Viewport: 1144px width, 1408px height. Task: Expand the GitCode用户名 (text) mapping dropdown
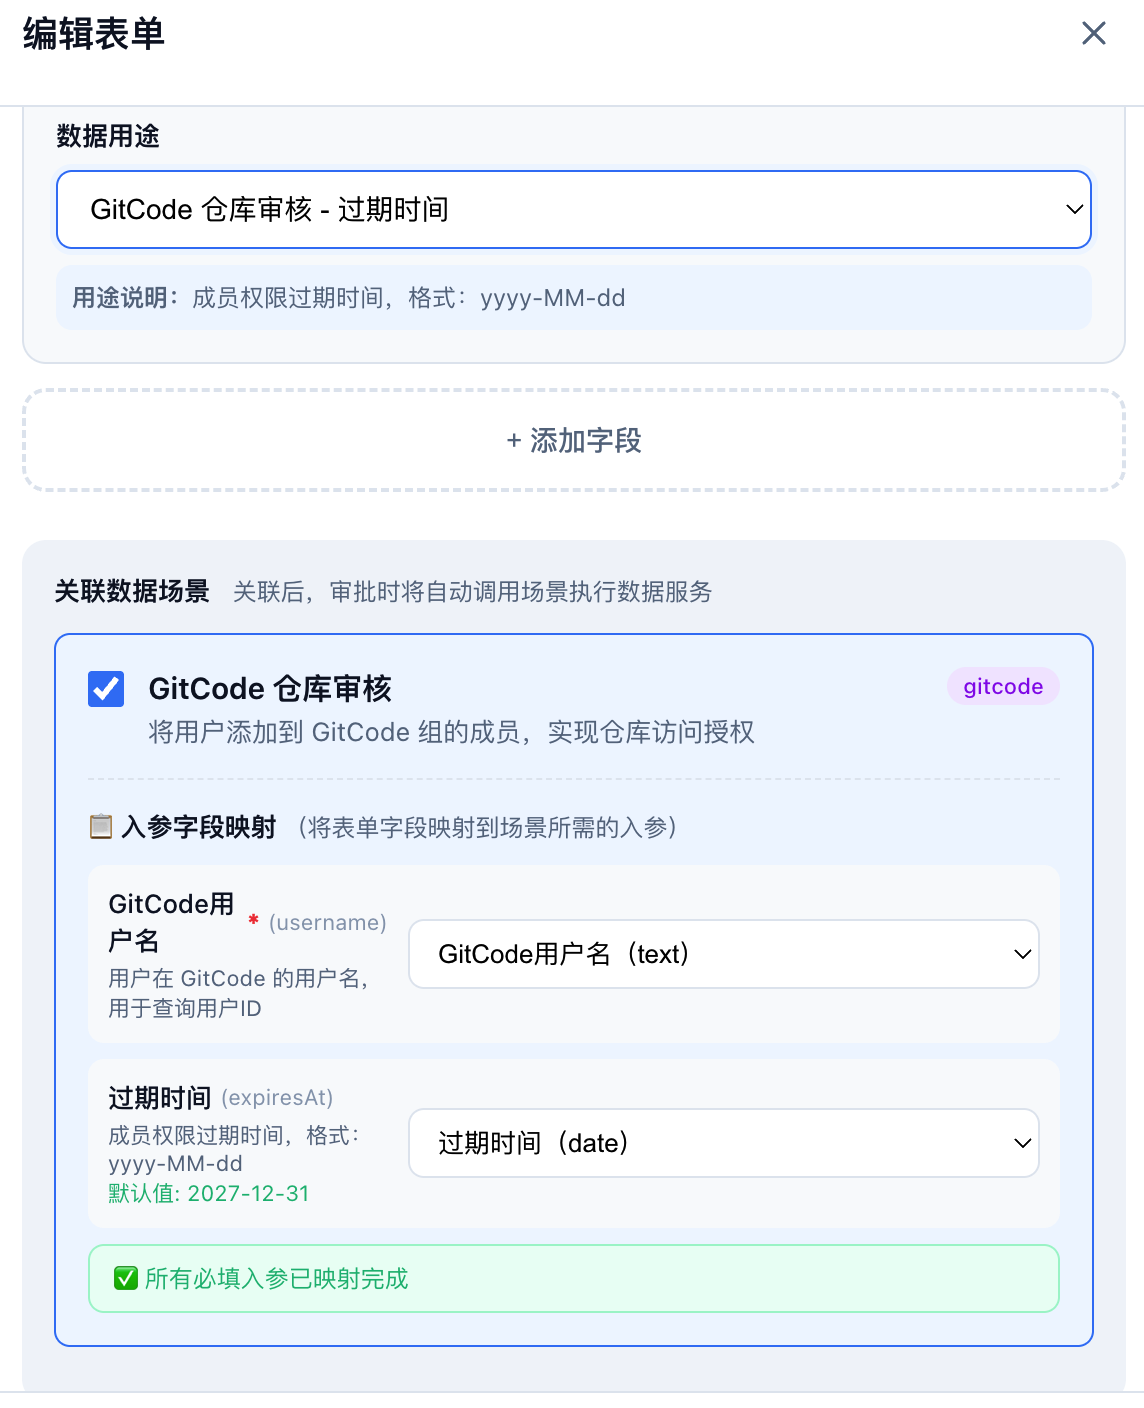coord(723,954)
